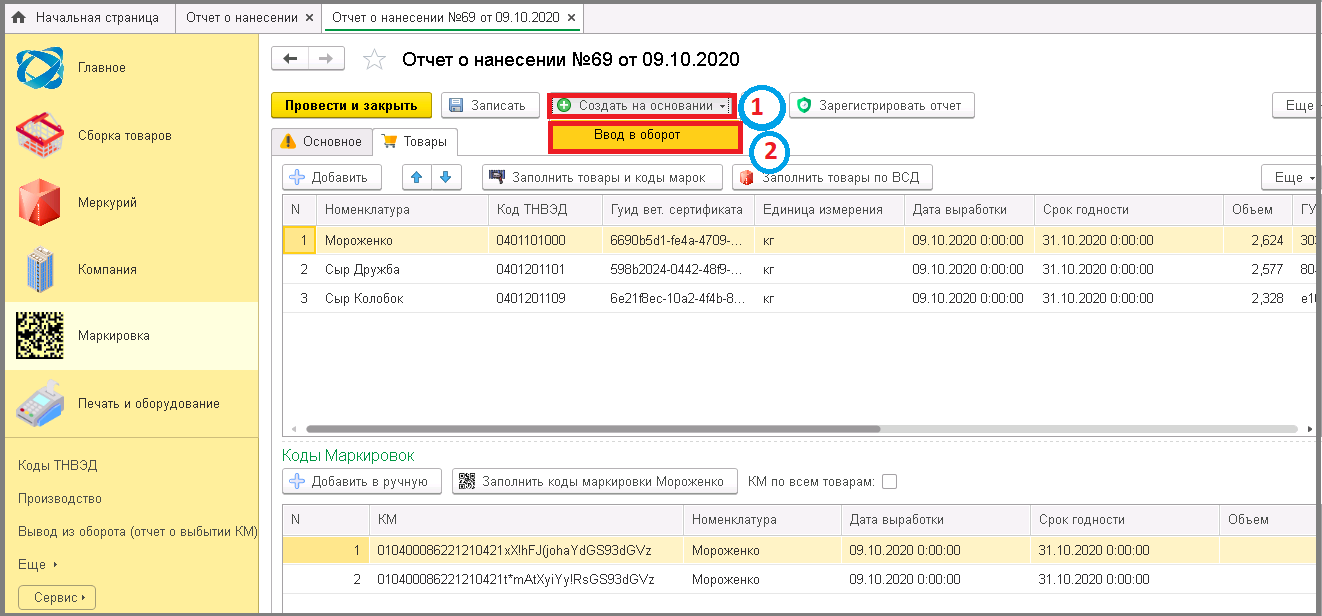Click cell 0401201101
1322x616 pixels.
(x=544, y=269)
